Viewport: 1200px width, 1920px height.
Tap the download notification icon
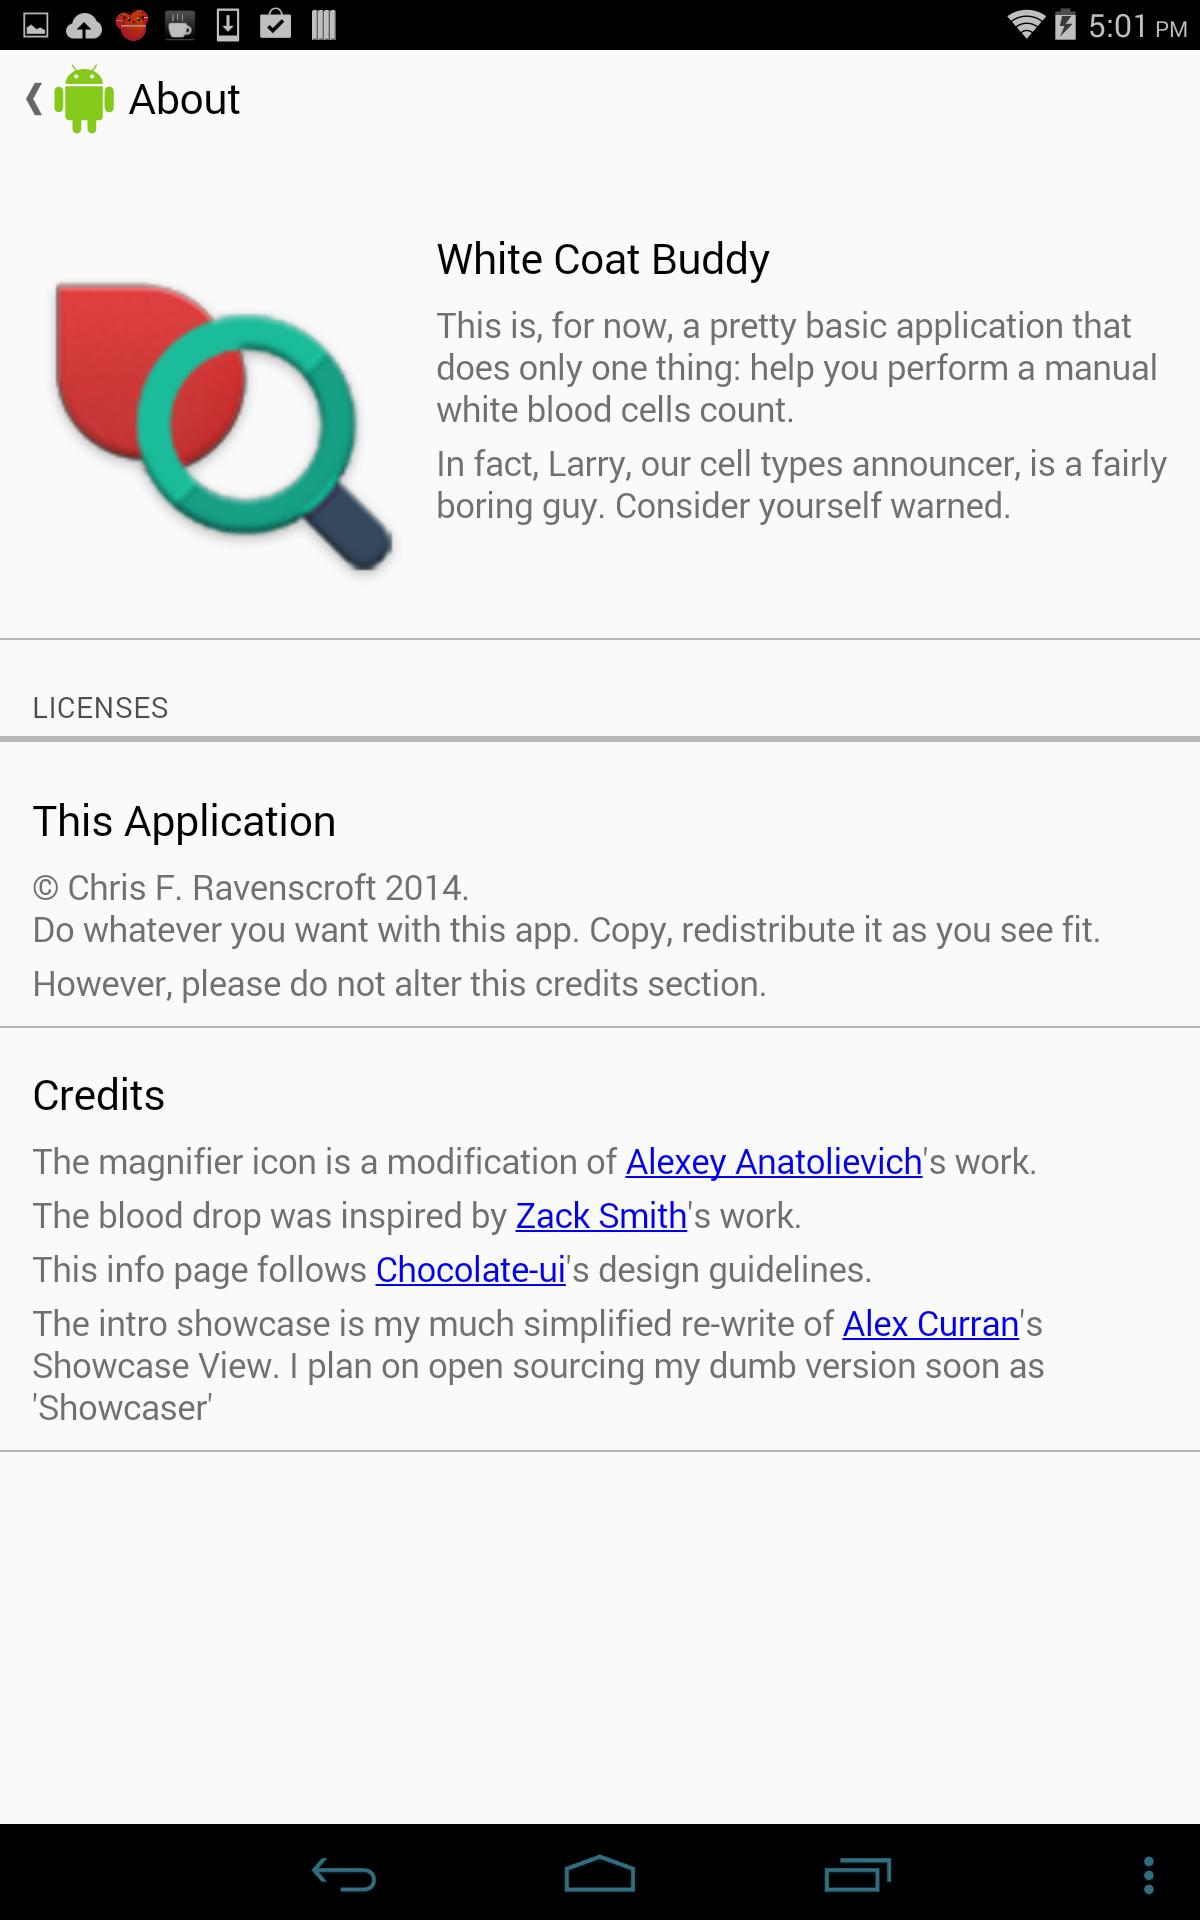pos(228,25)
